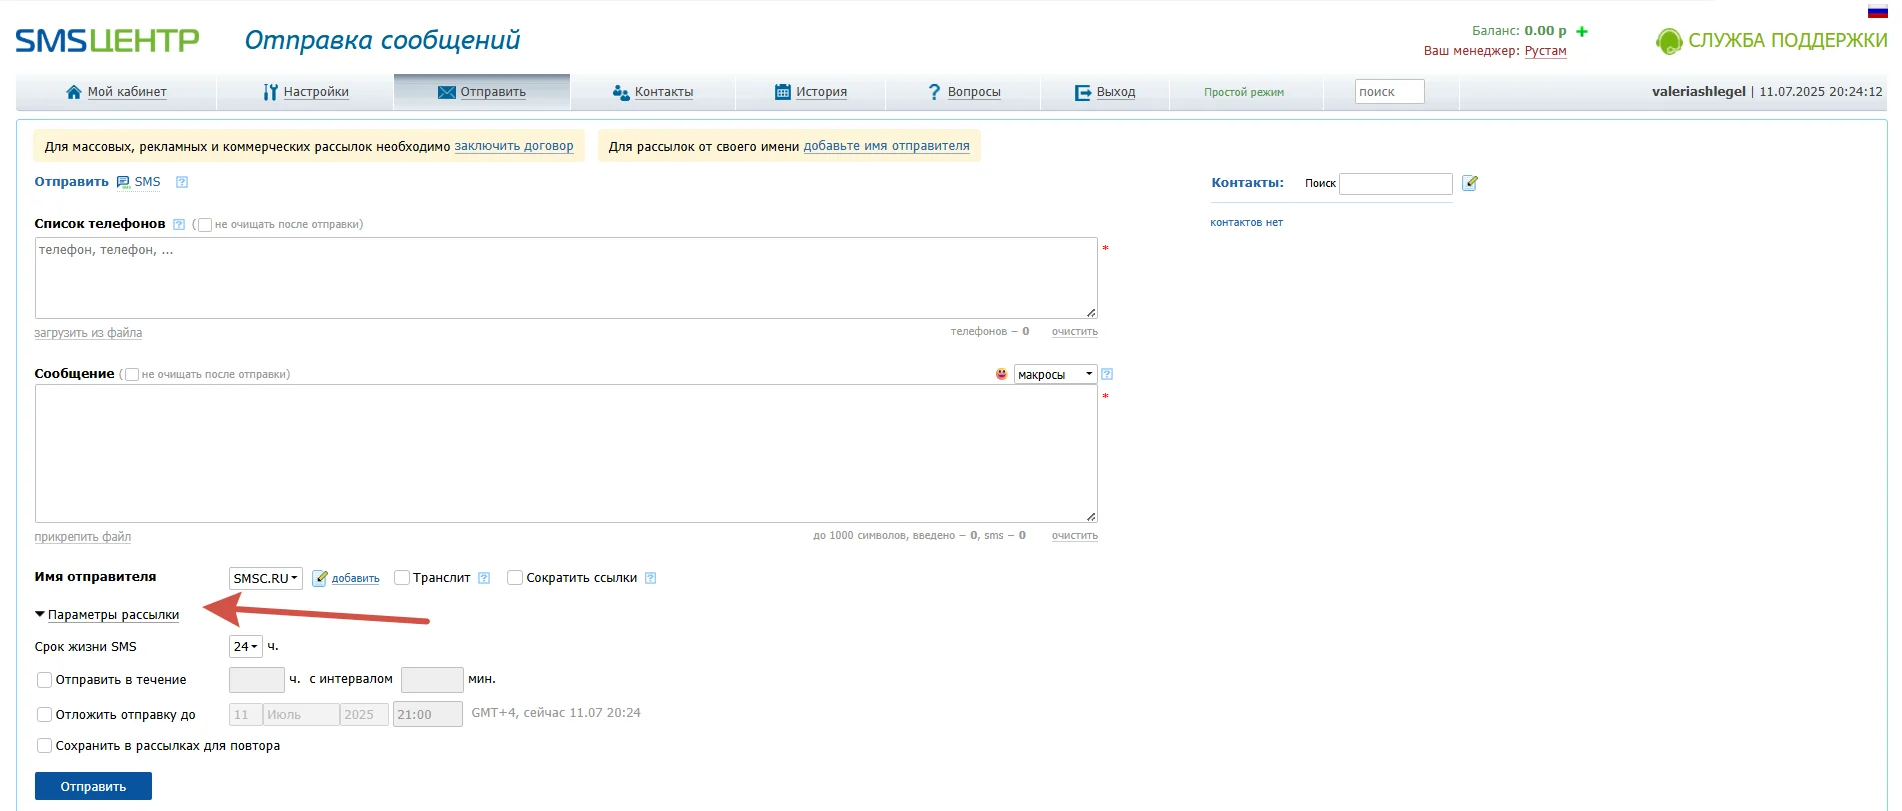Screen dimensions: 1902x811
Task: Open help icon beside Список телефонов
Action: (x=179, y=224)
